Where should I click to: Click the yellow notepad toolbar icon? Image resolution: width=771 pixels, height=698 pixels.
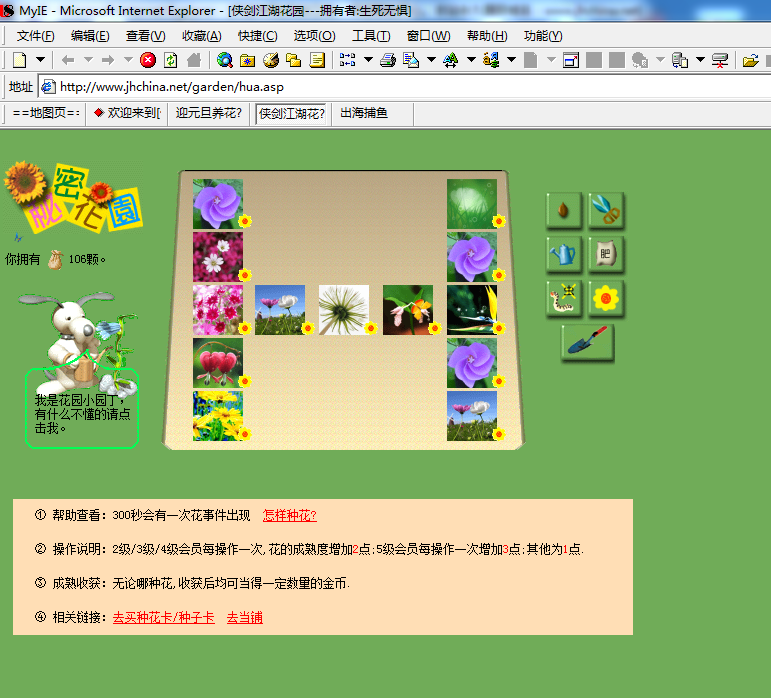(x=317, y=60)
